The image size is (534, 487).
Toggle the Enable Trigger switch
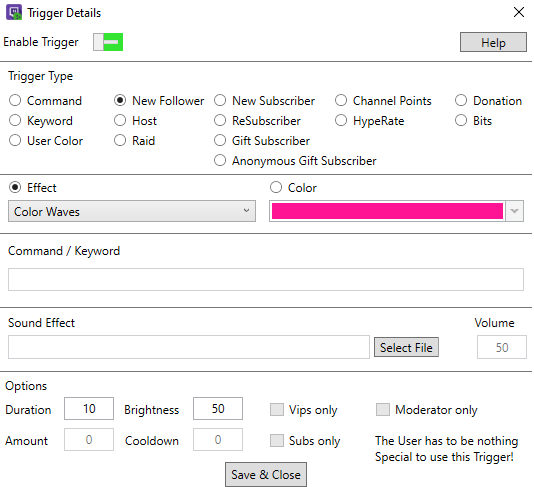(x=108, y=42)
